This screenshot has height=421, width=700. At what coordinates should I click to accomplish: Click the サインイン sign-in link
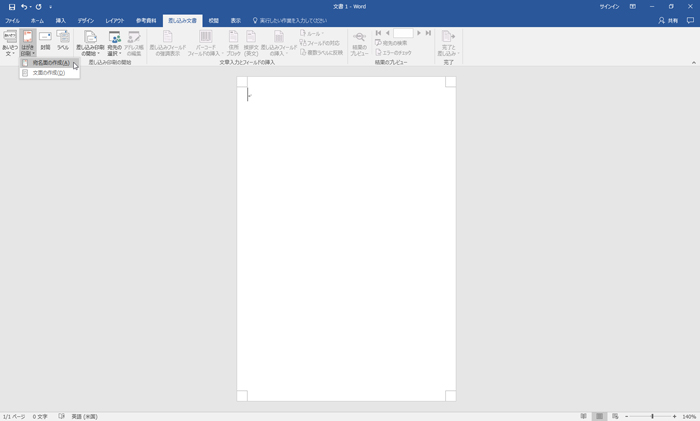[x=608, y=6]
